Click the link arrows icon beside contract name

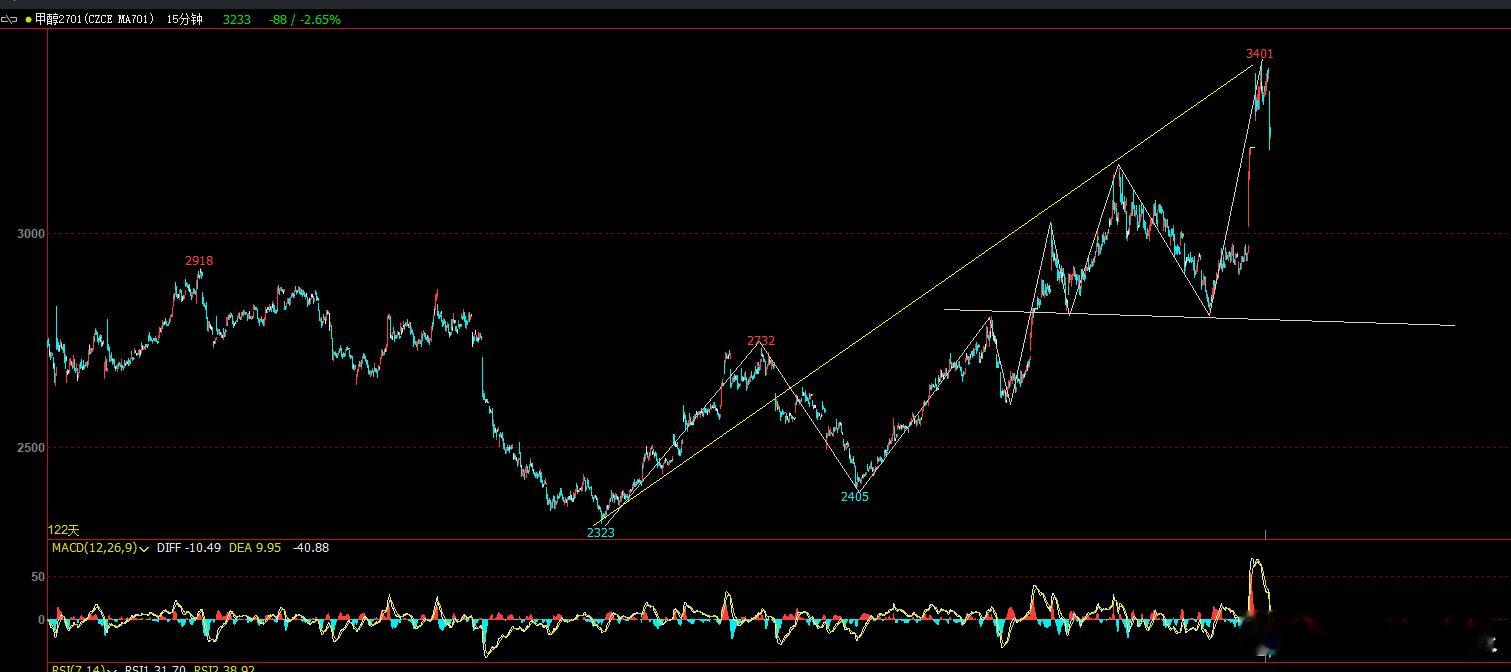10,19
